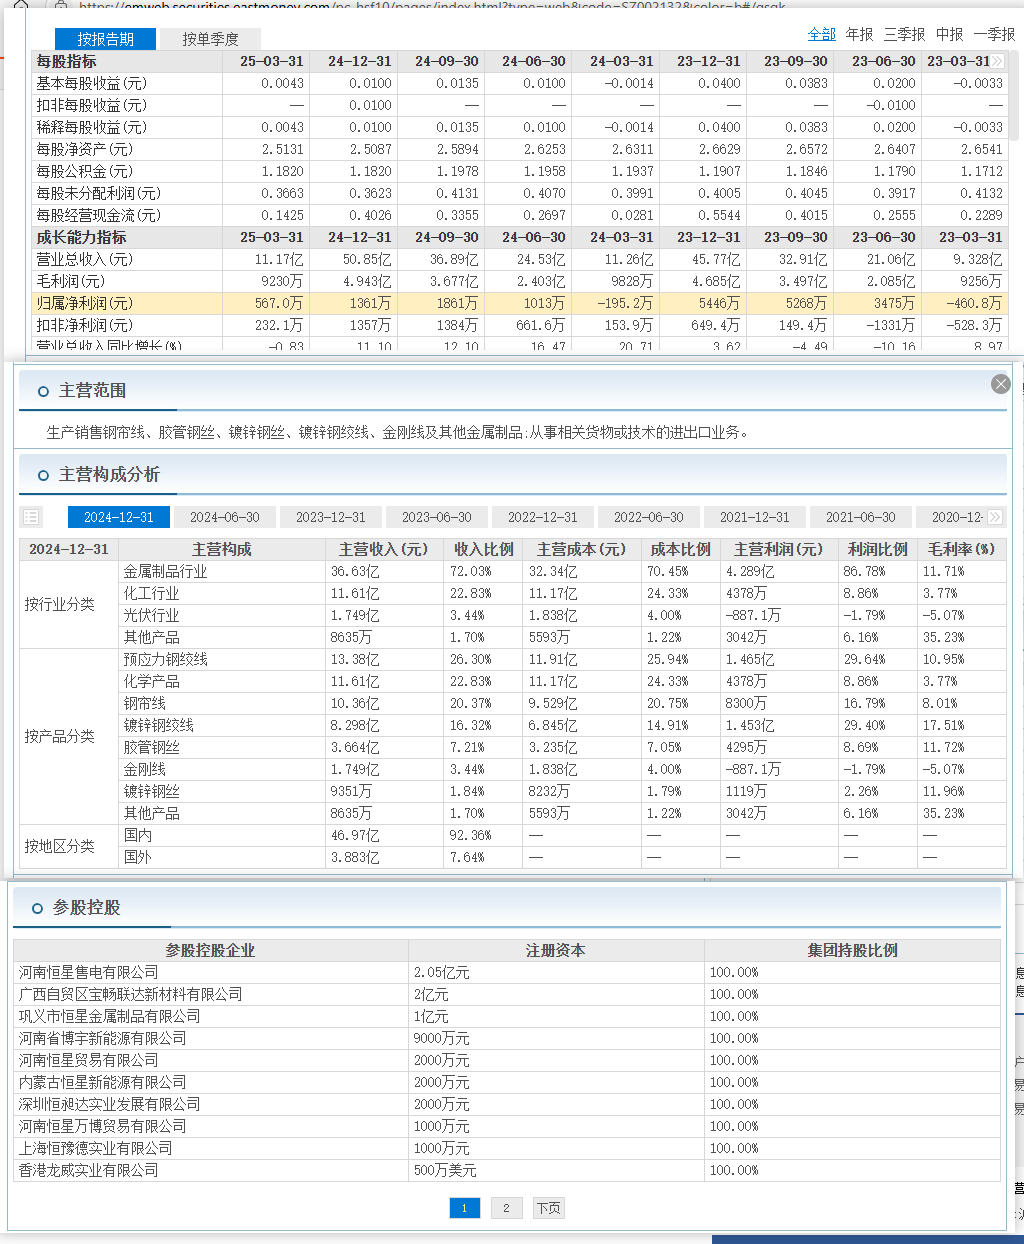
Task: Select the 稀释每股收益(元) row label
Action: click(x=91, y=127)
